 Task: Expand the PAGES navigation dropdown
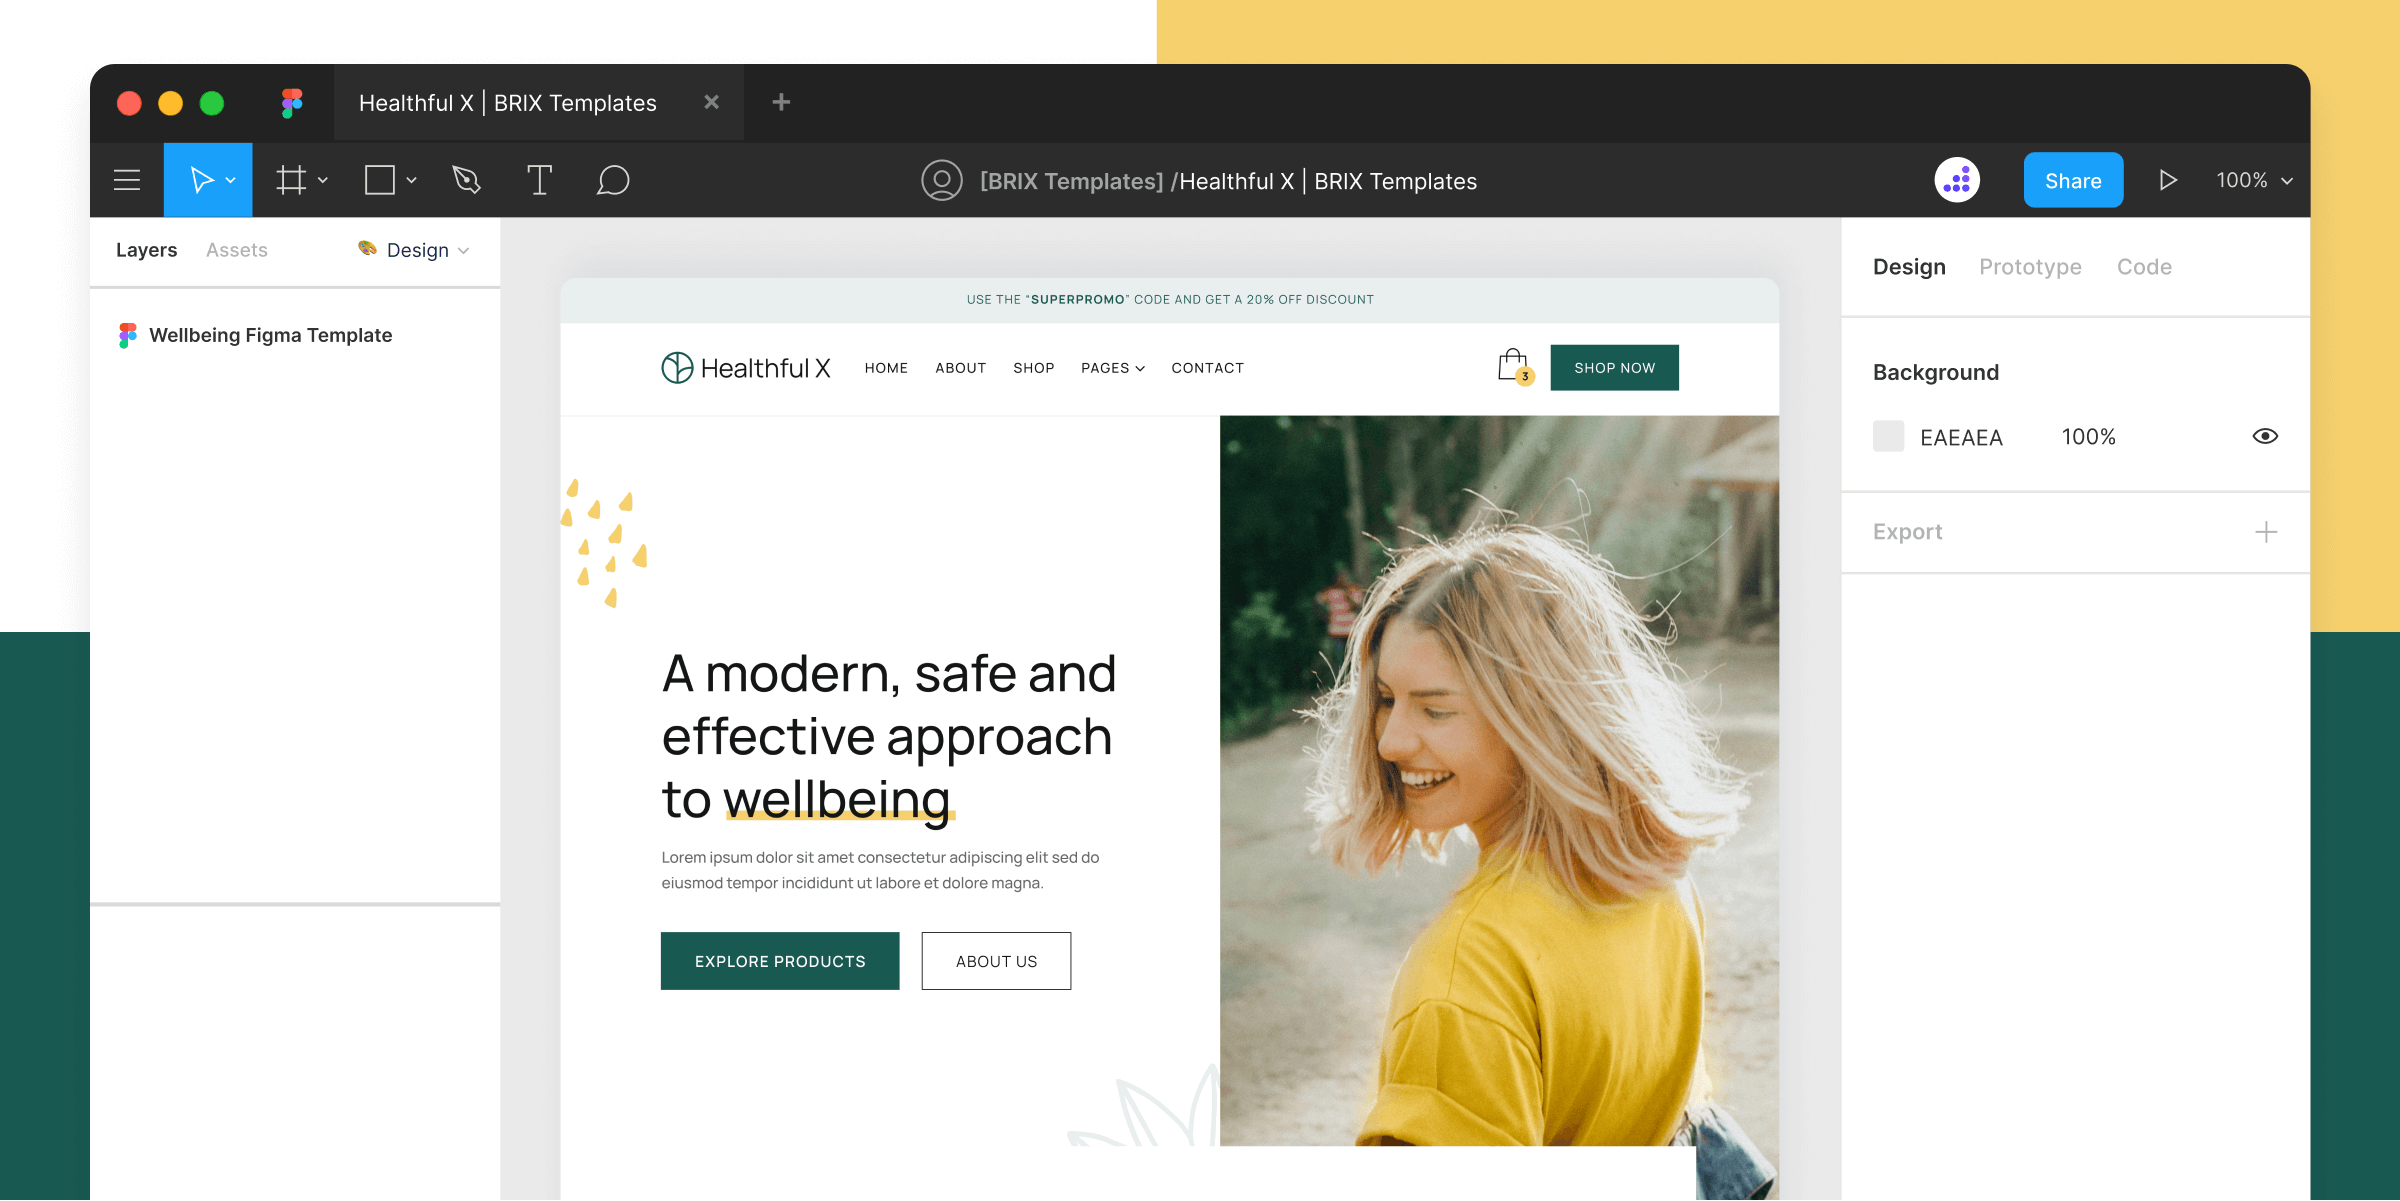[1112, 368]
